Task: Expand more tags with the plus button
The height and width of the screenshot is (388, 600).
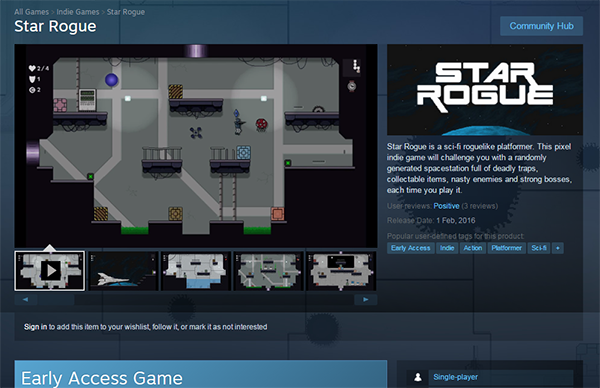Action: click(x=558, y=248)
